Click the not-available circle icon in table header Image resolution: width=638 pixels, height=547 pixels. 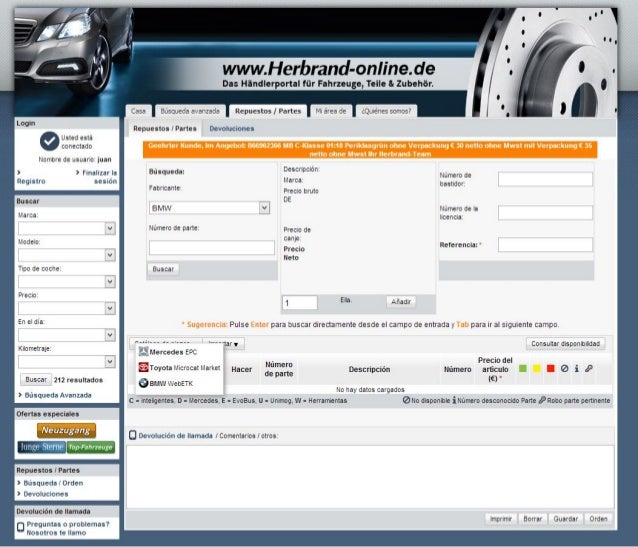click(x=564, y=369)
